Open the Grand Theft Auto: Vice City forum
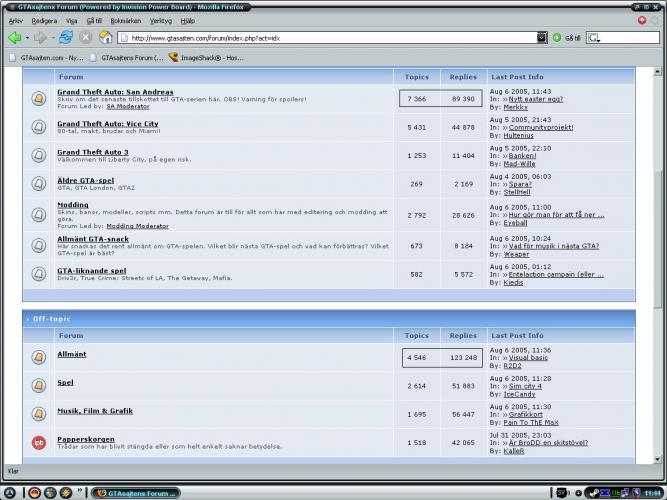667x500 pixels. click(x=107, y=124)
